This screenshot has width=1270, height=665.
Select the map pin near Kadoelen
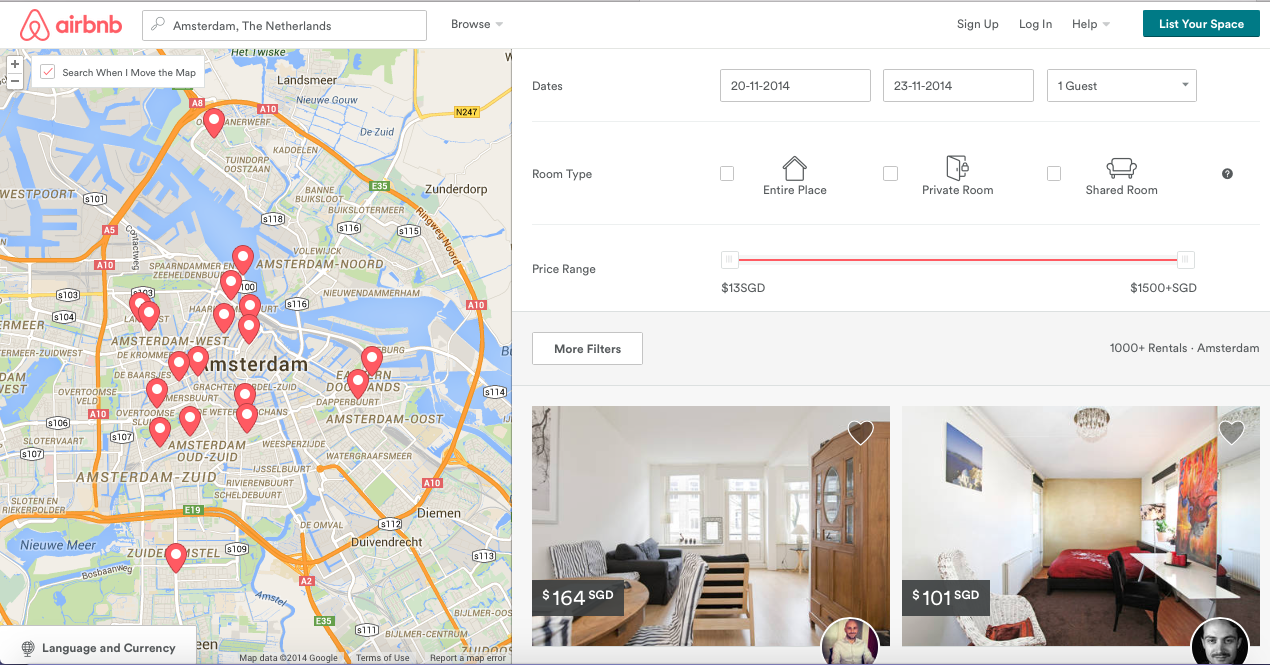point(213,123)
